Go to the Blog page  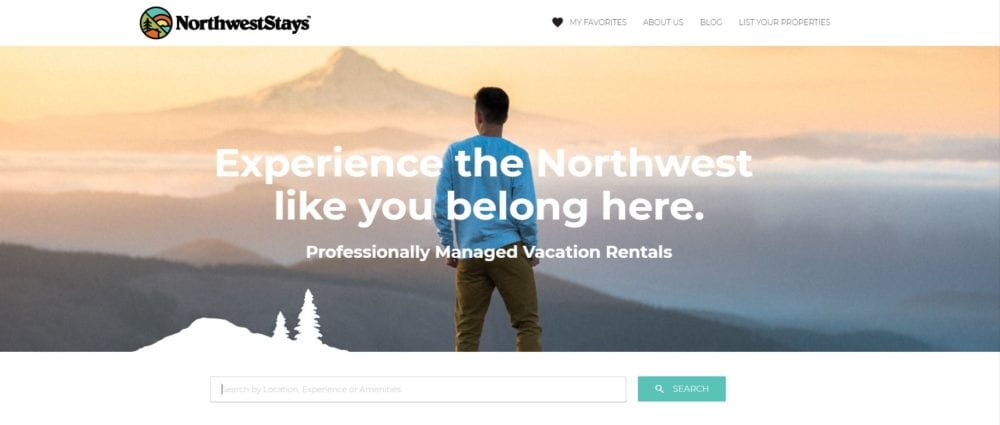[x=711, y=22]
